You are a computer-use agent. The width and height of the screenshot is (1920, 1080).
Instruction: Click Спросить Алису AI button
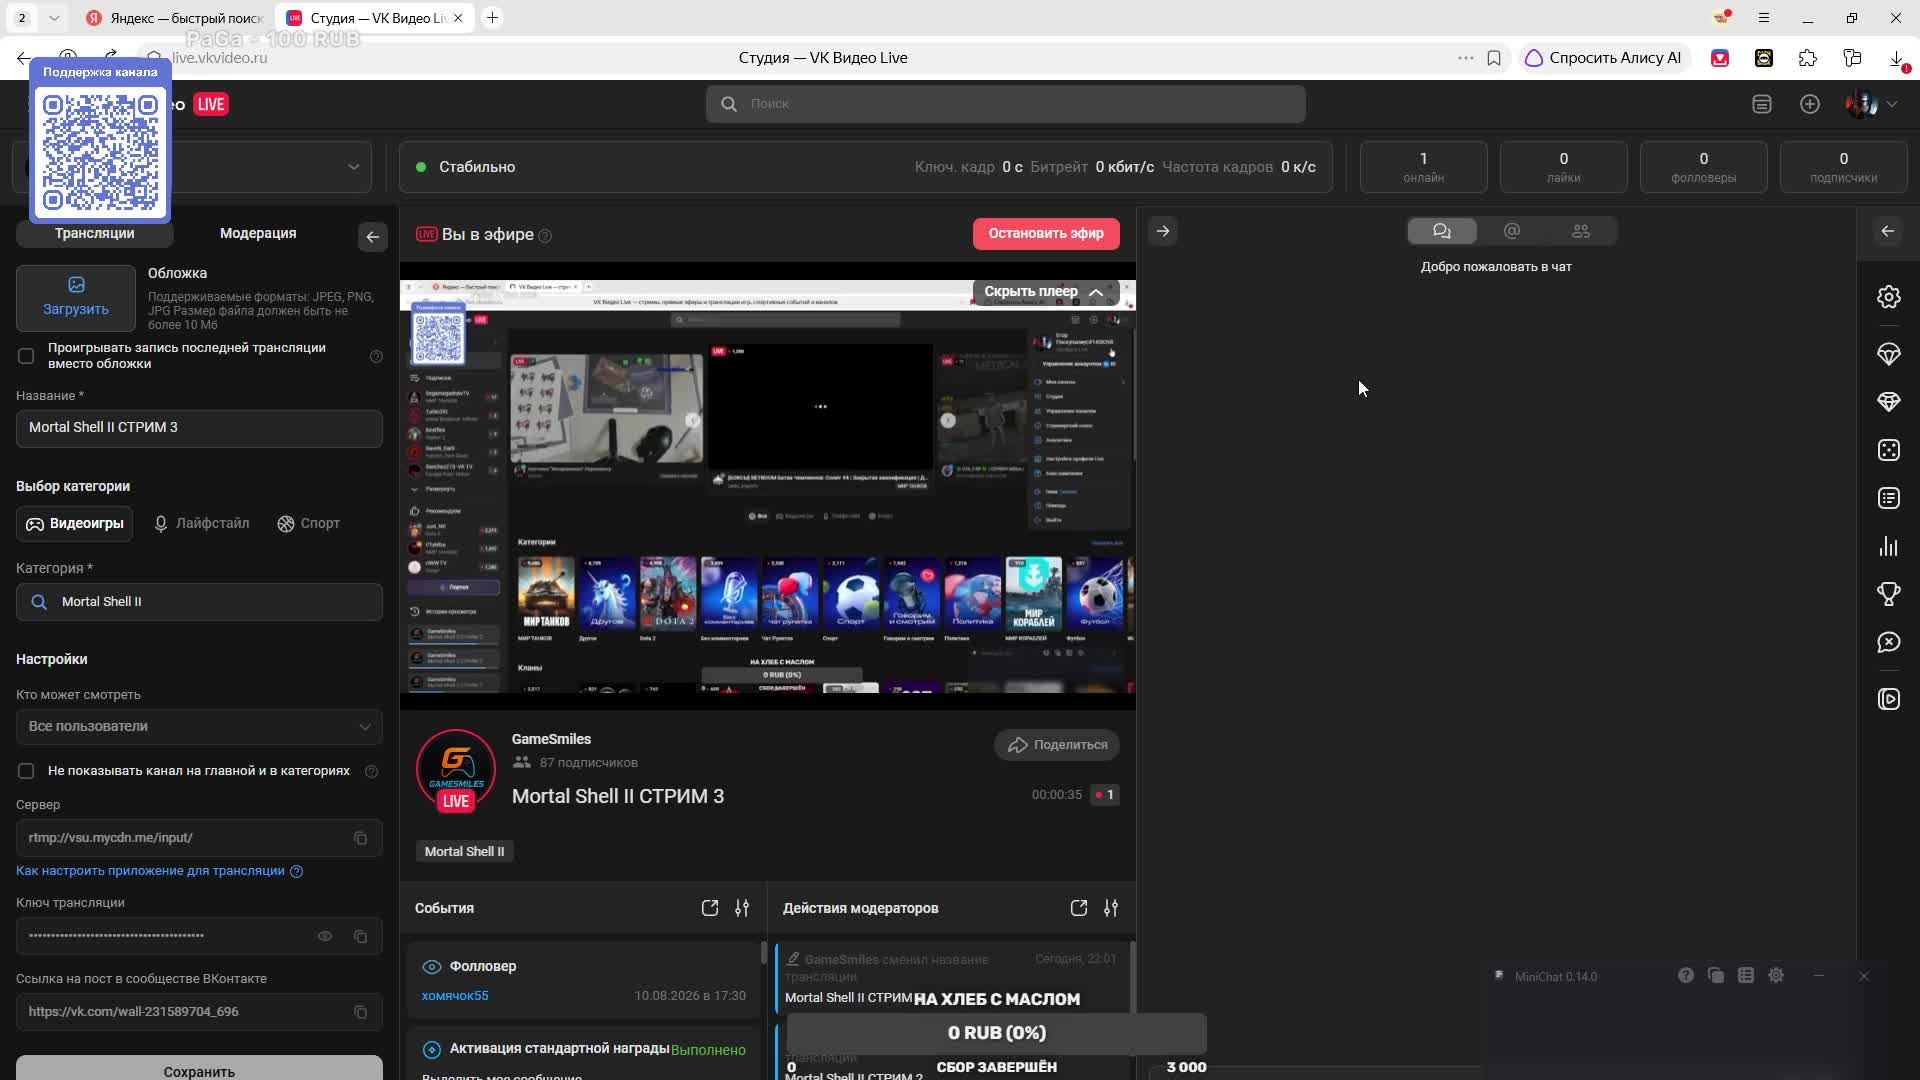pos(1603,58)
